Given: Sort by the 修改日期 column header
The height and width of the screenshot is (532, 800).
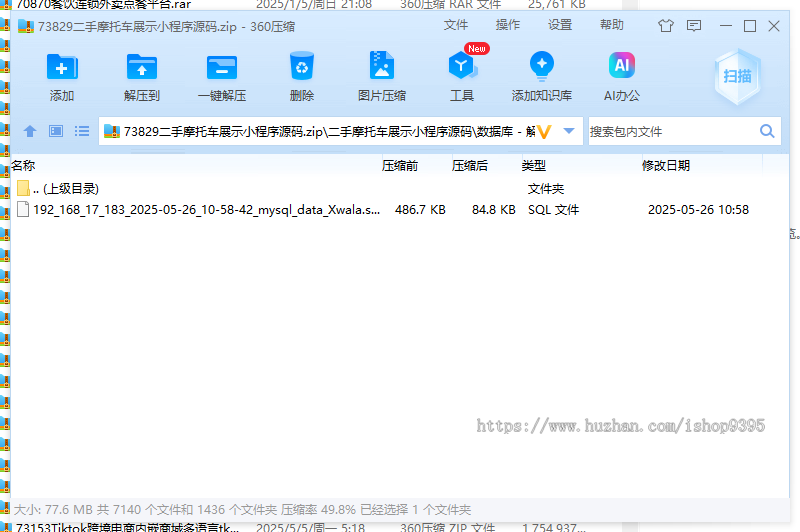Looking at the screenshot, I should 666,166.
